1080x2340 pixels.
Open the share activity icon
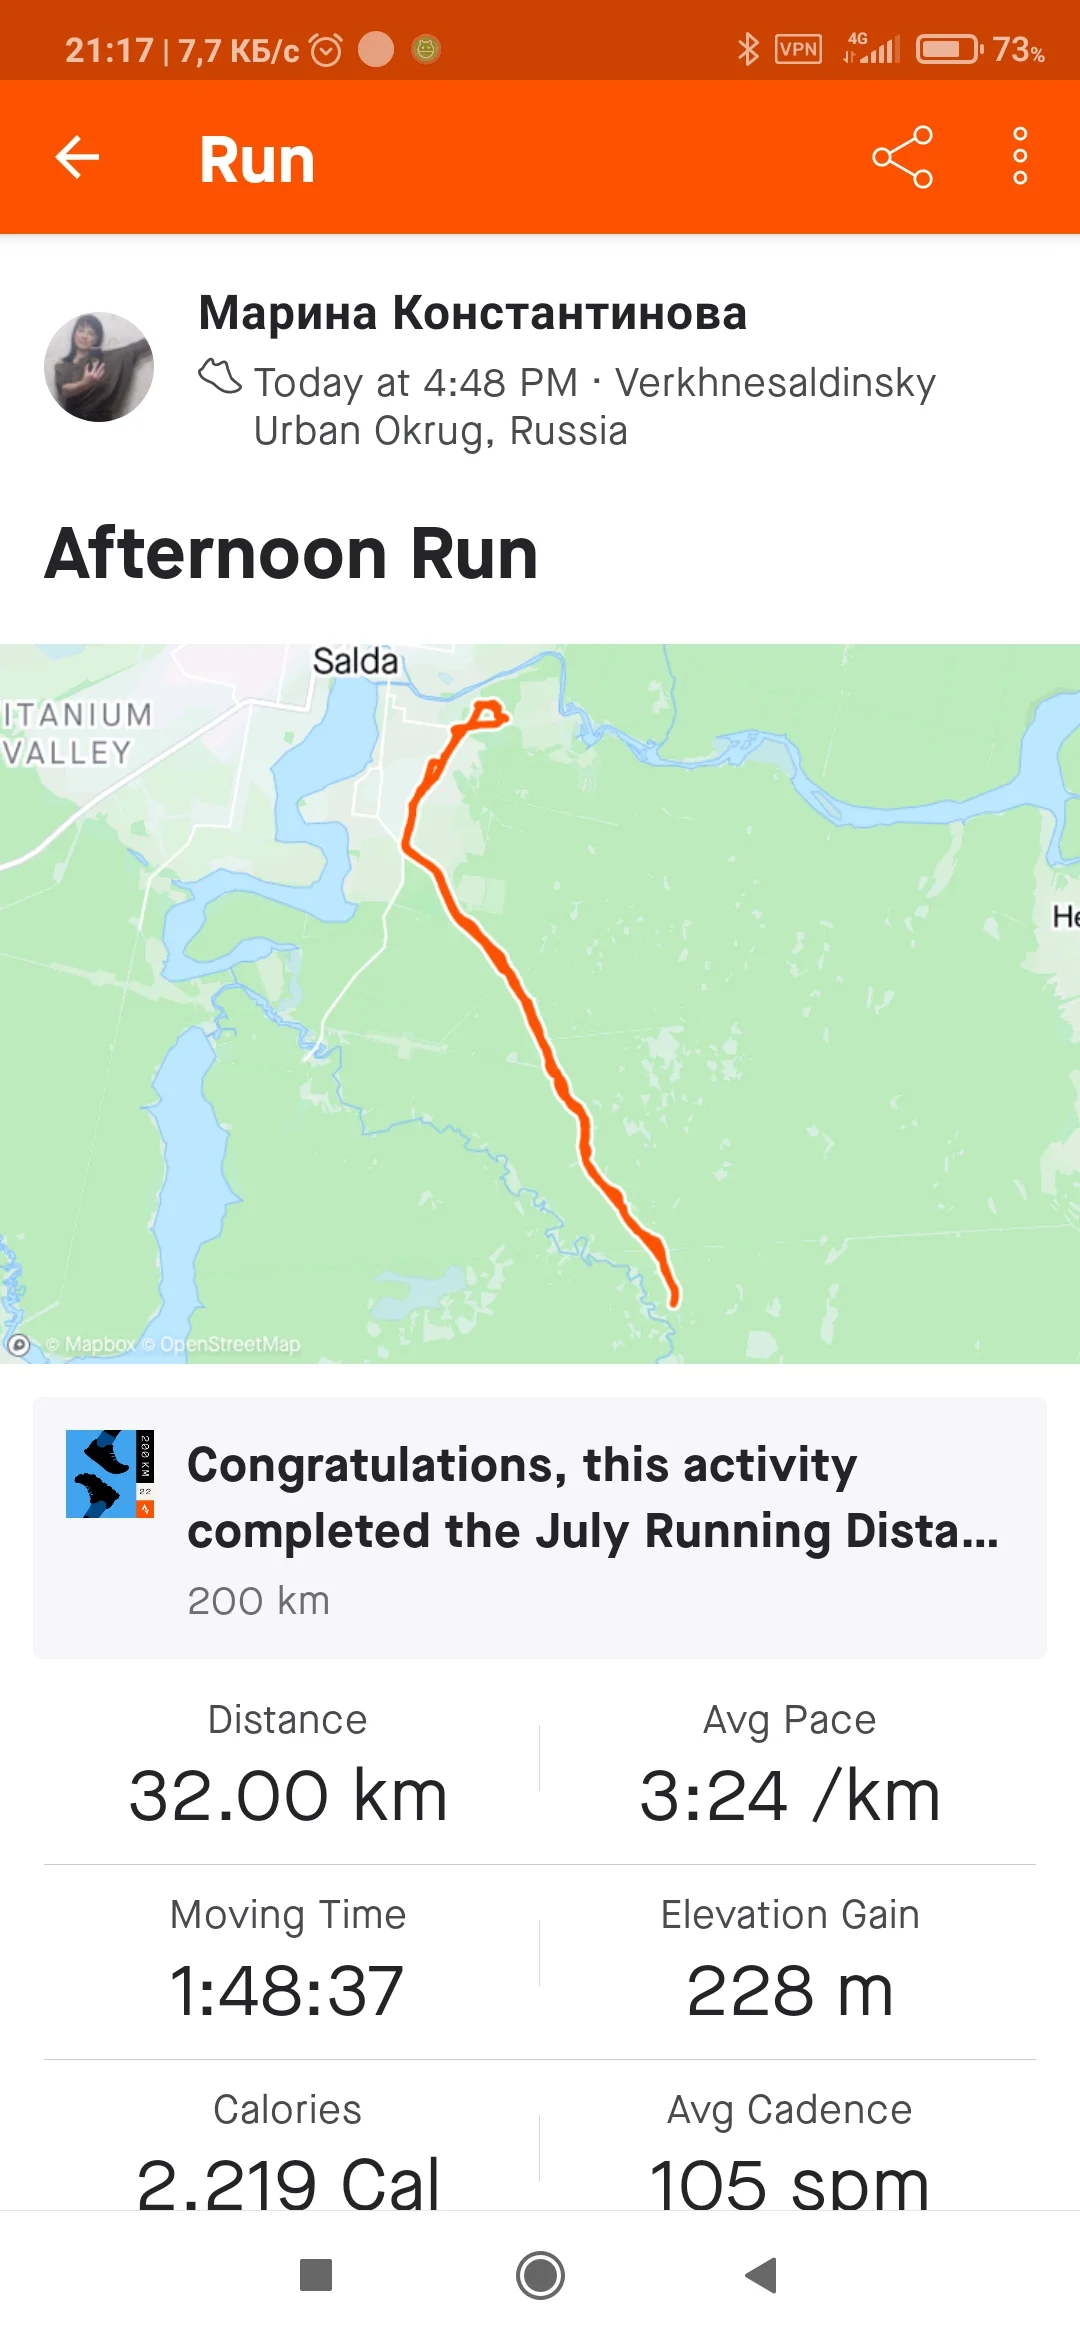(x=902, y=157)
